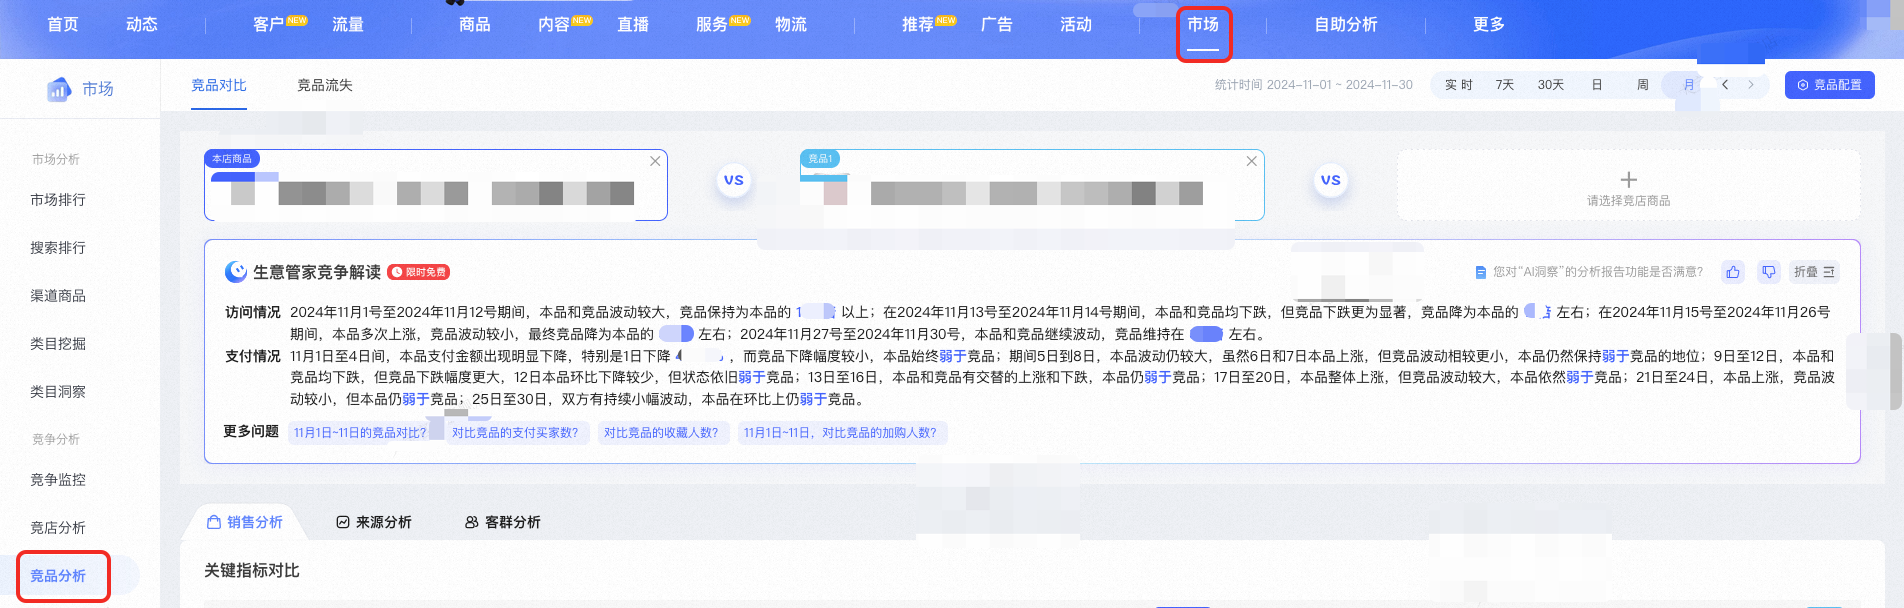Remove 本店商品 card with its X icon
This screenshot has width=1904, height=608.
pyautogui.click(x=655, y=161)
